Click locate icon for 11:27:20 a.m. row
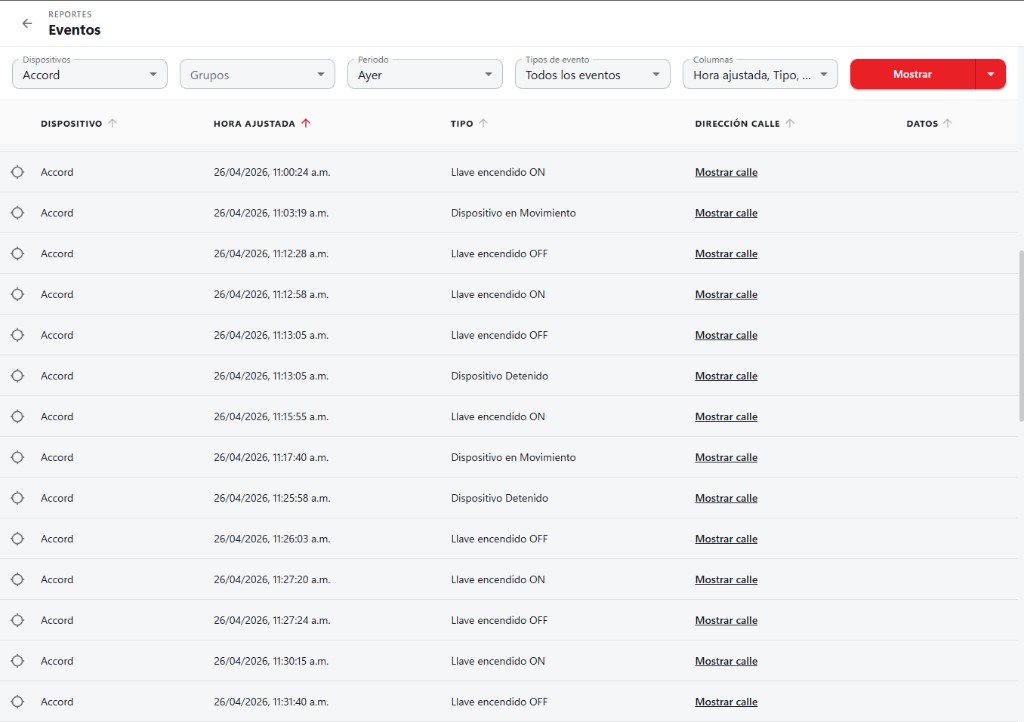This screenshot has width=1024, height=722. tap(18, 580)
